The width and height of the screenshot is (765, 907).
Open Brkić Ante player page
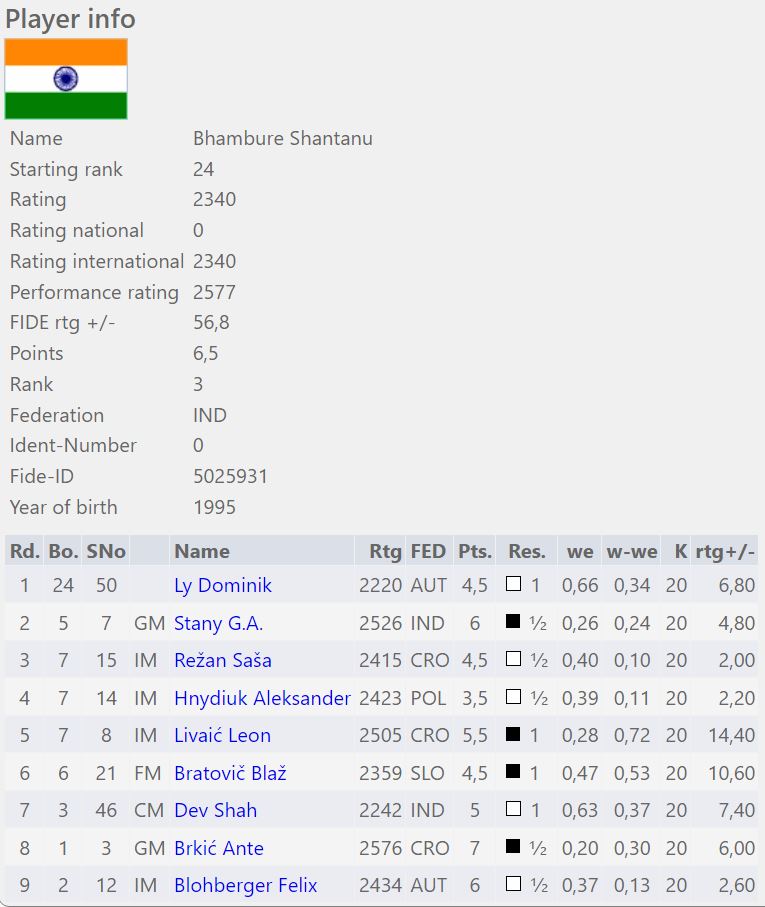click(218, 848)
